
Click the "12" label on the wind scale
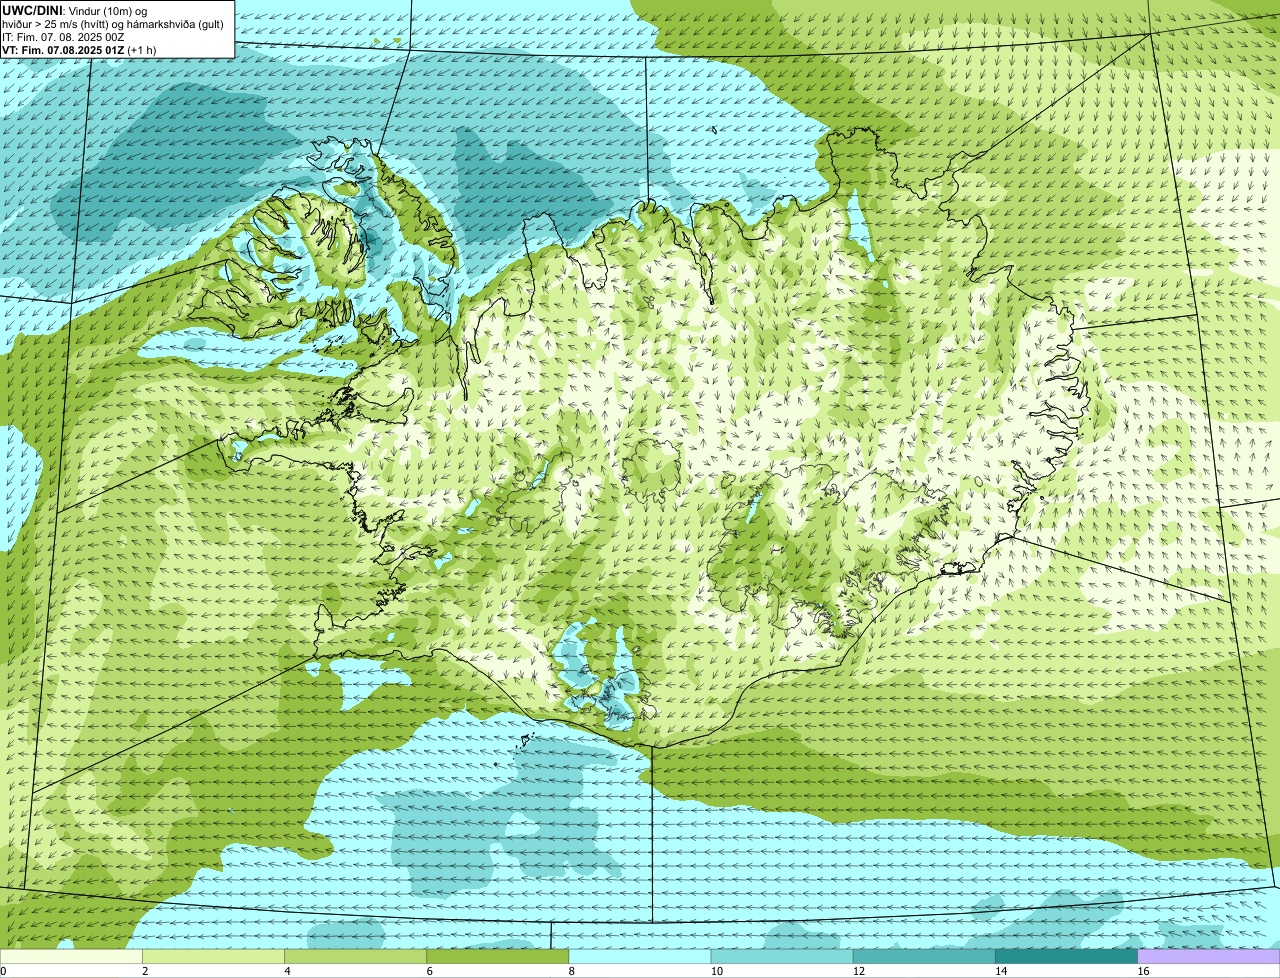click(859, 971)
